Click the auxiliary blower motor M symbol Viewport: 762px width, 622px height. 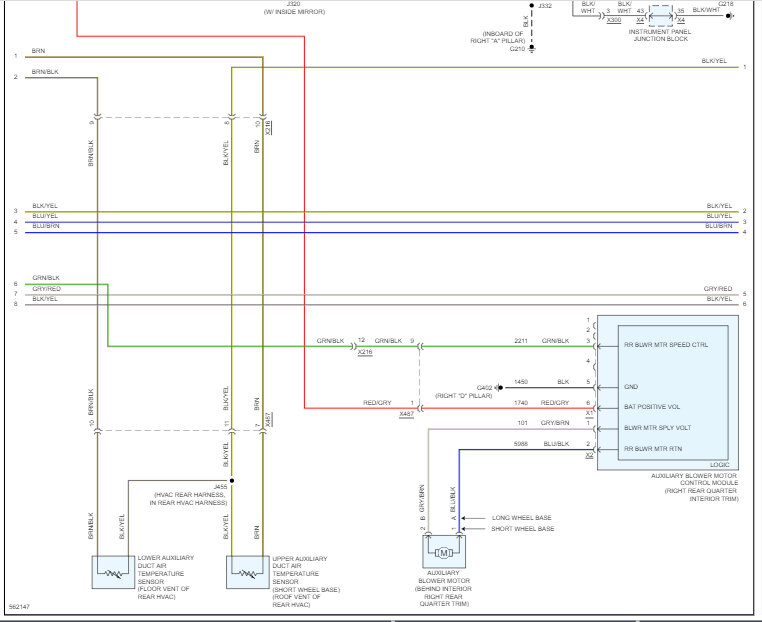(443, 553)
